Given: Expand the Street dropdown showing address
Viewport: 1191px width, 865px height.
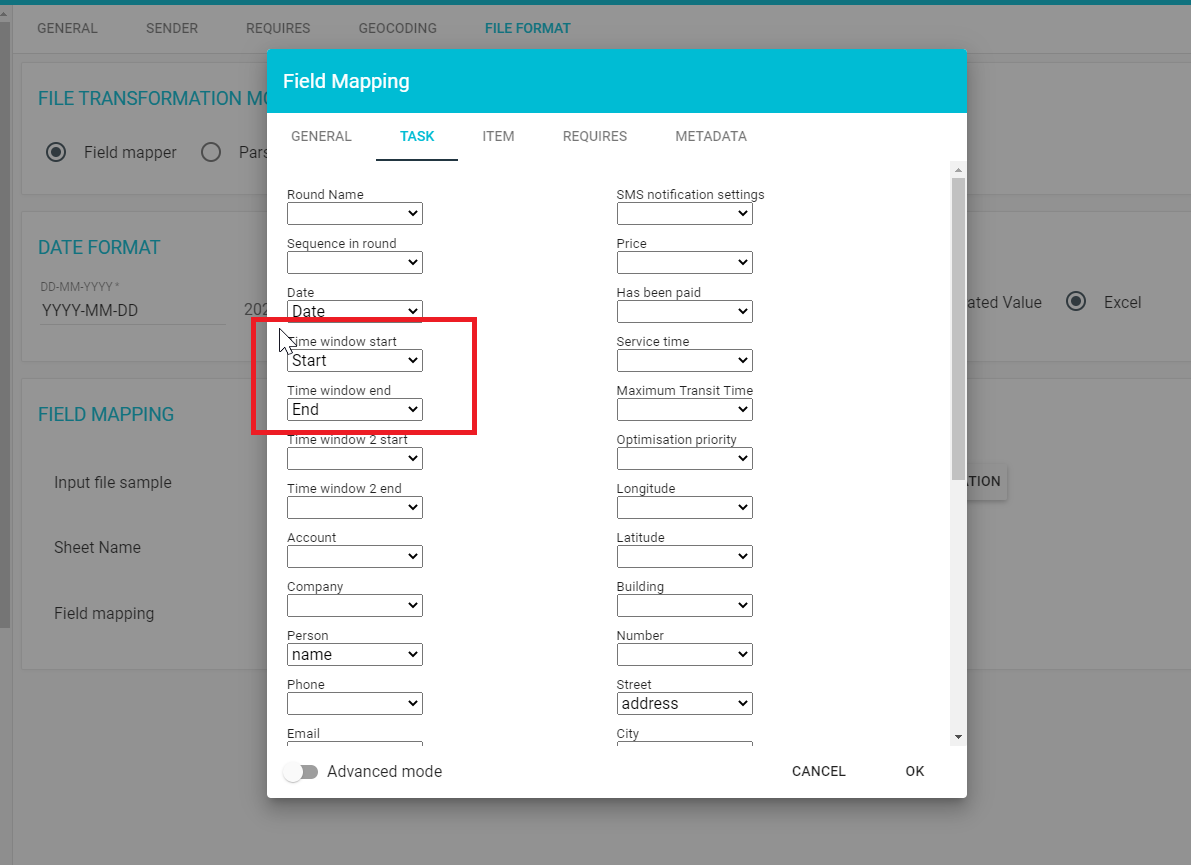Looking at the screenshot, I should click(x=684, y=703).
